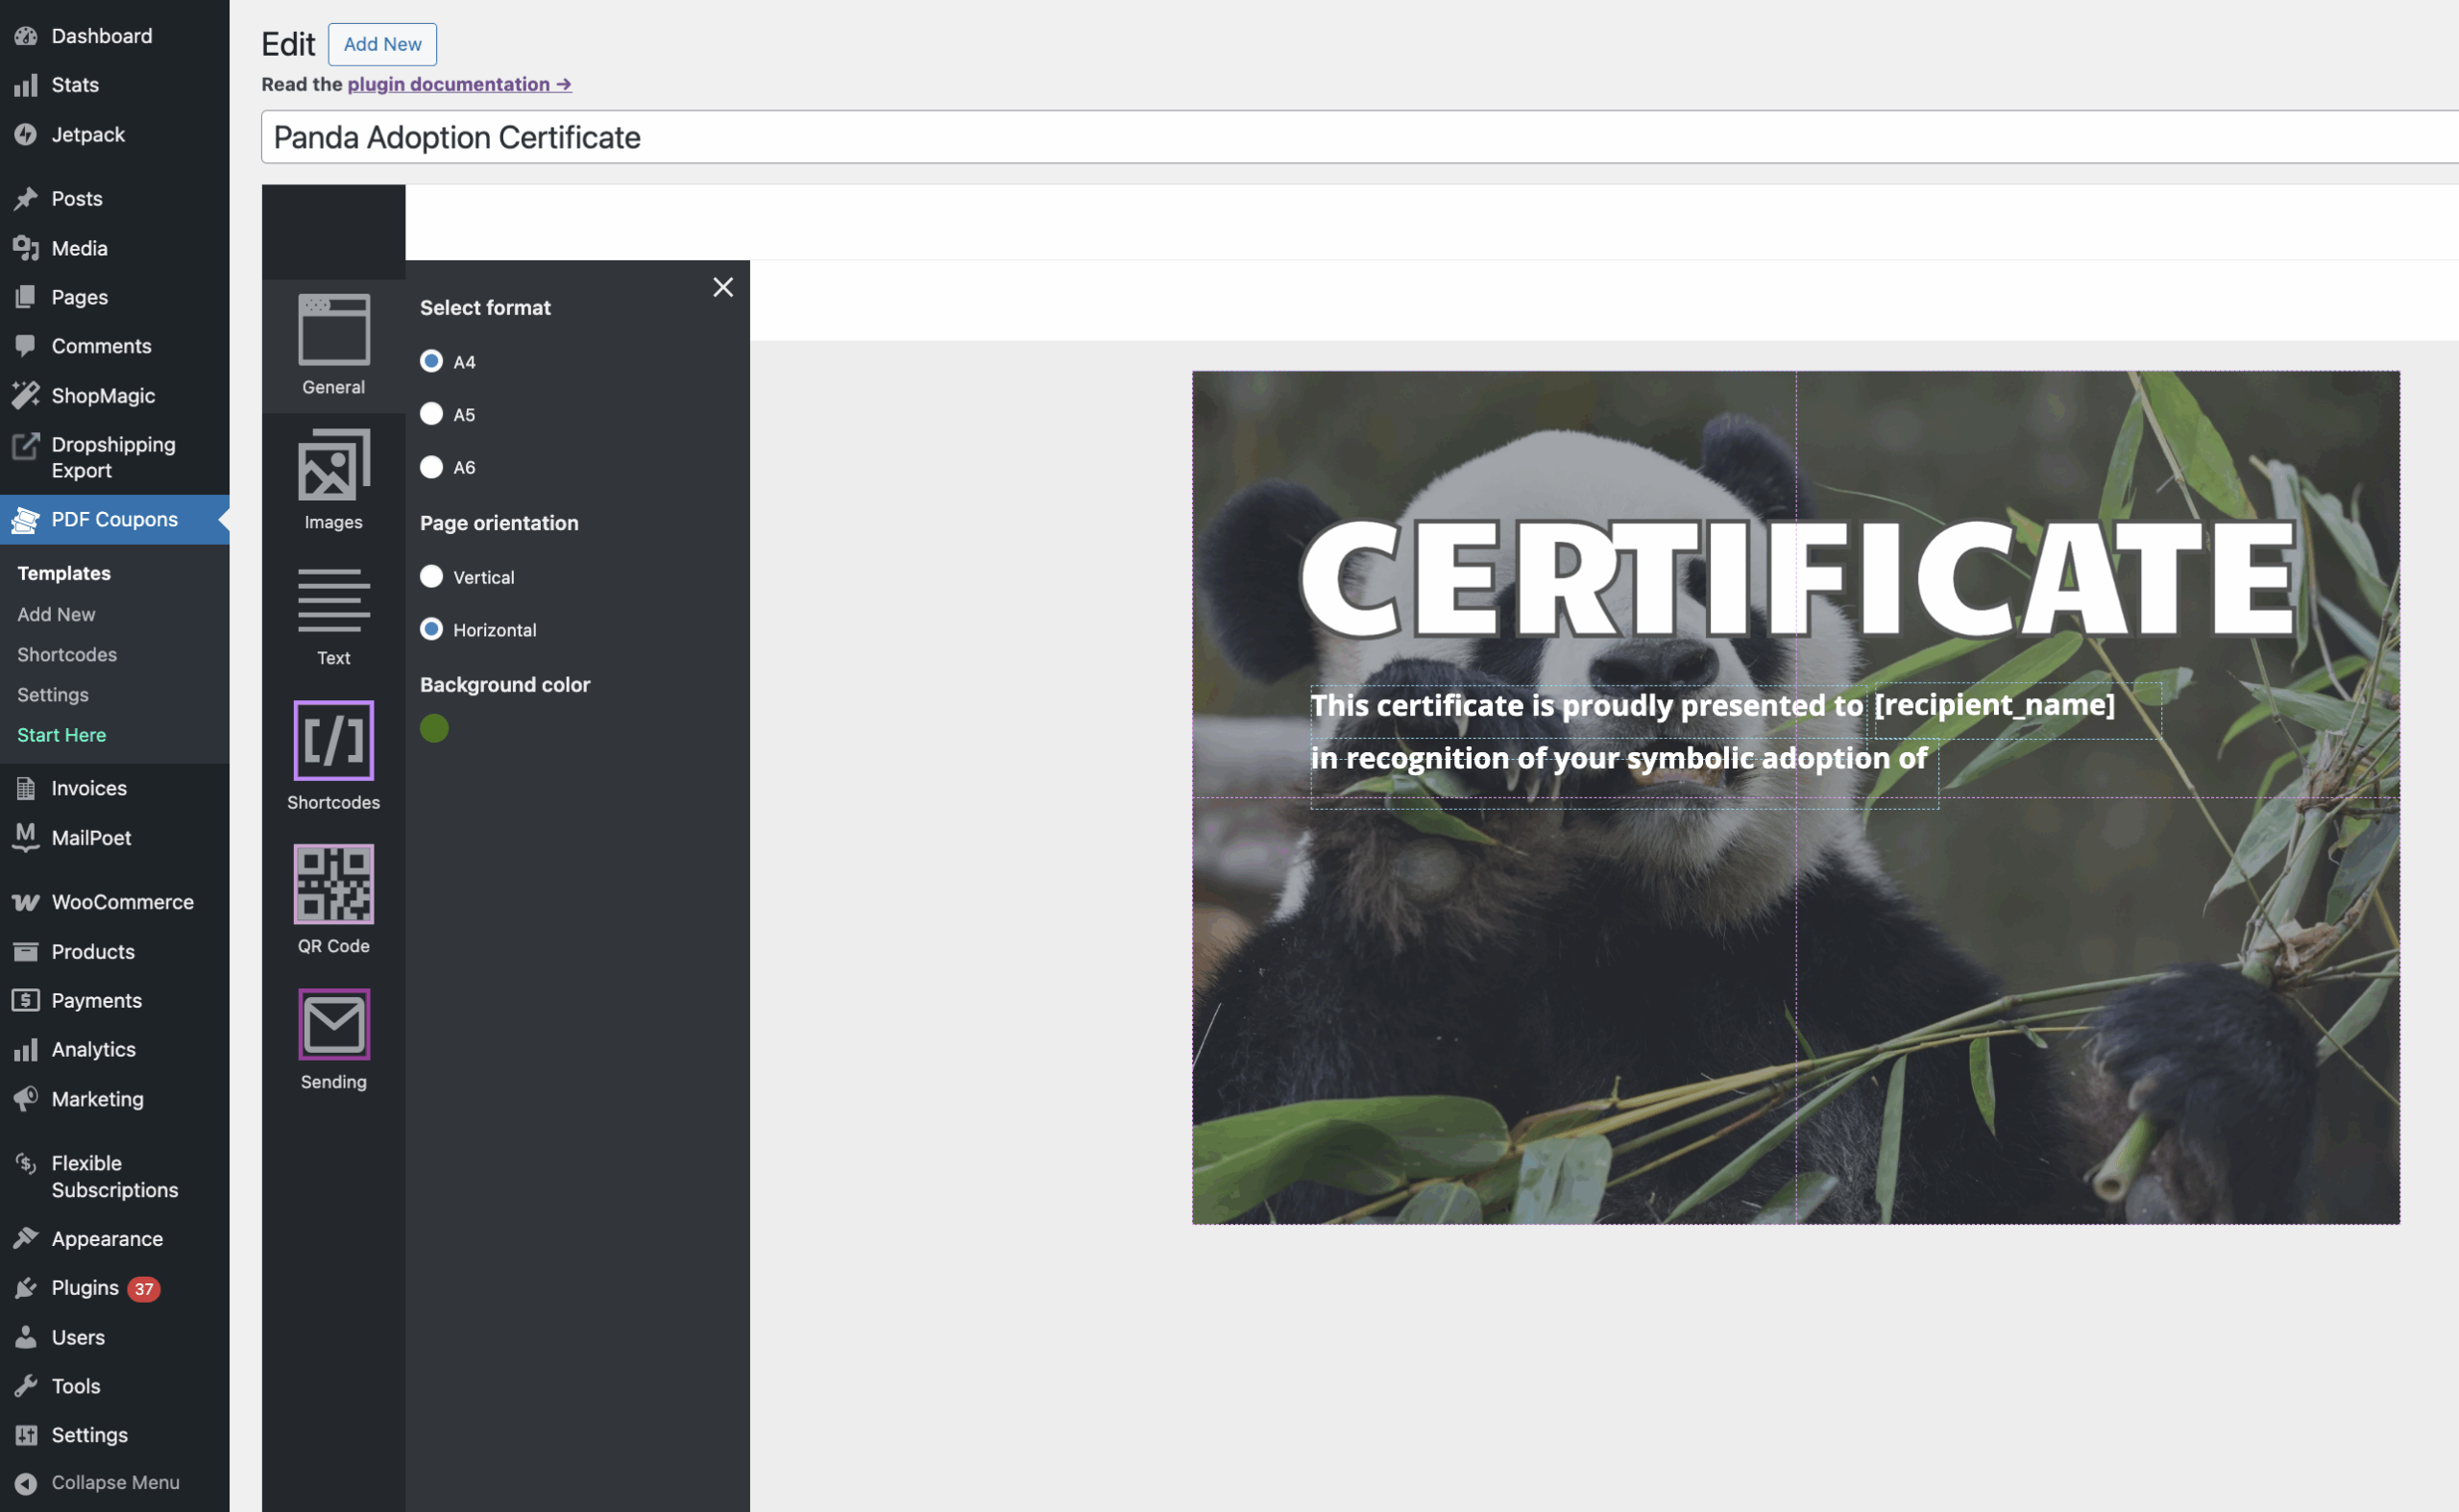Select Vertical page orientation

coord(431,576)
